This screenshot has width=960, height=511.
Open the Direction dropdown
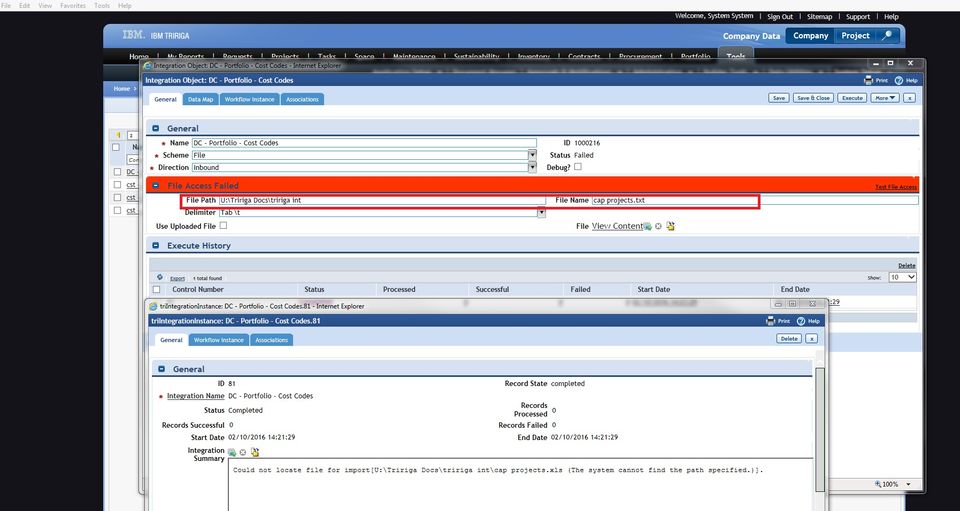coord(532,167)
